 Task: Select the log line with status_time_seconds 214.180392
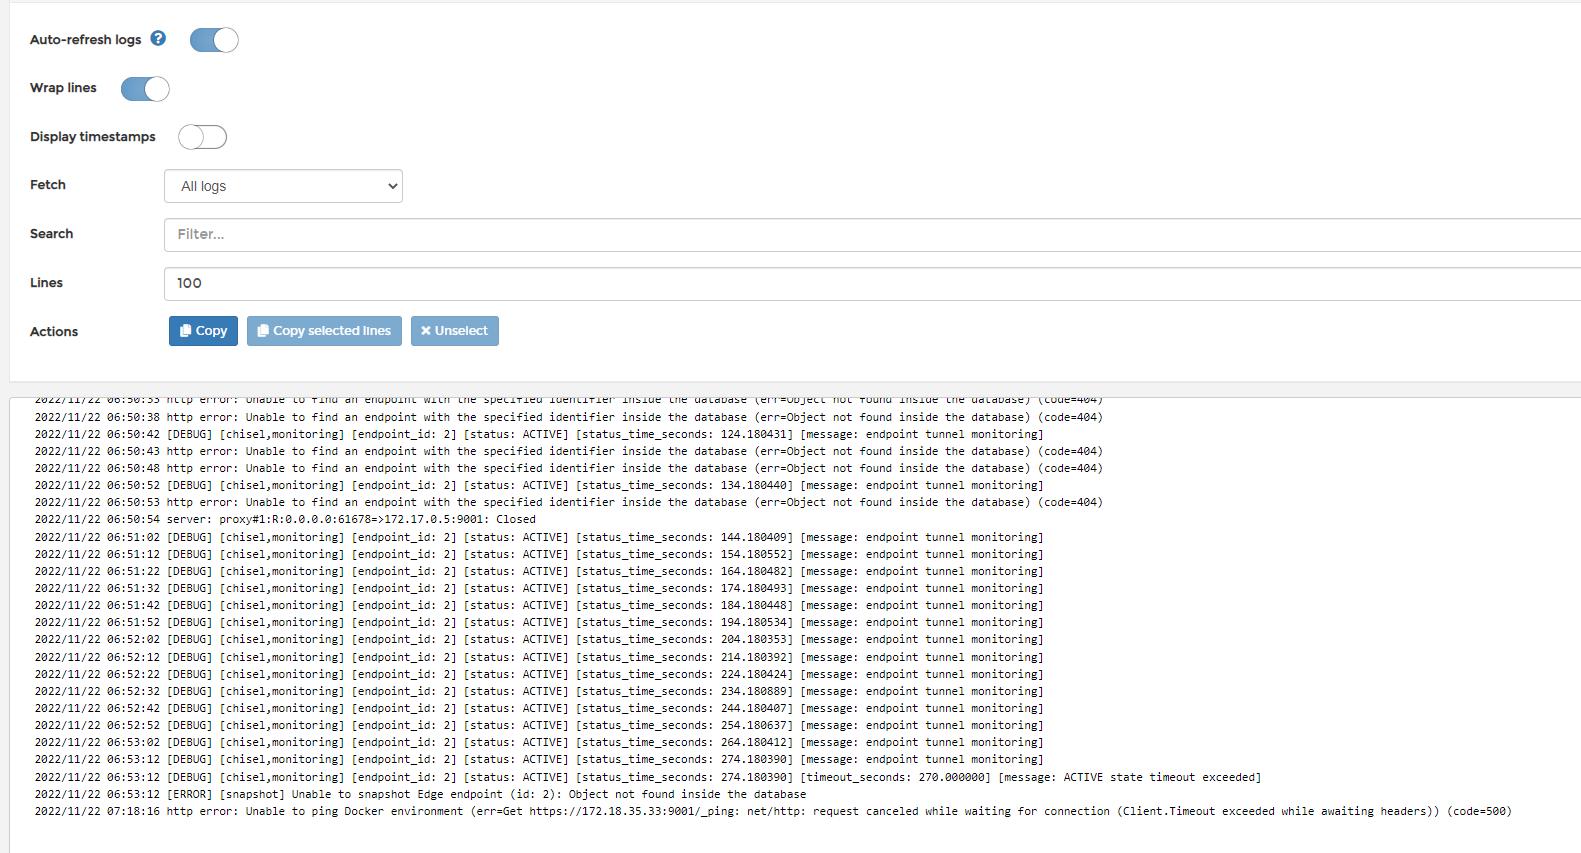pos(539,657)
